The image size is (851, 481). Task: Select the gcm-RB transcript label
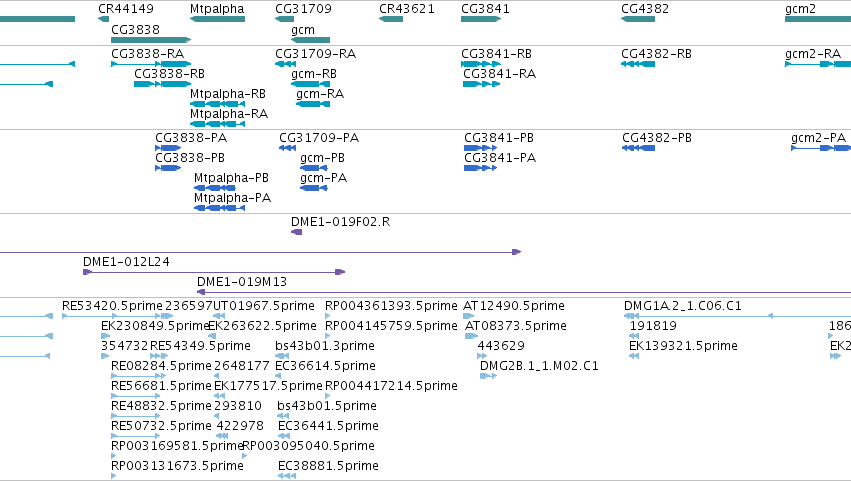(x=314, y=74)
